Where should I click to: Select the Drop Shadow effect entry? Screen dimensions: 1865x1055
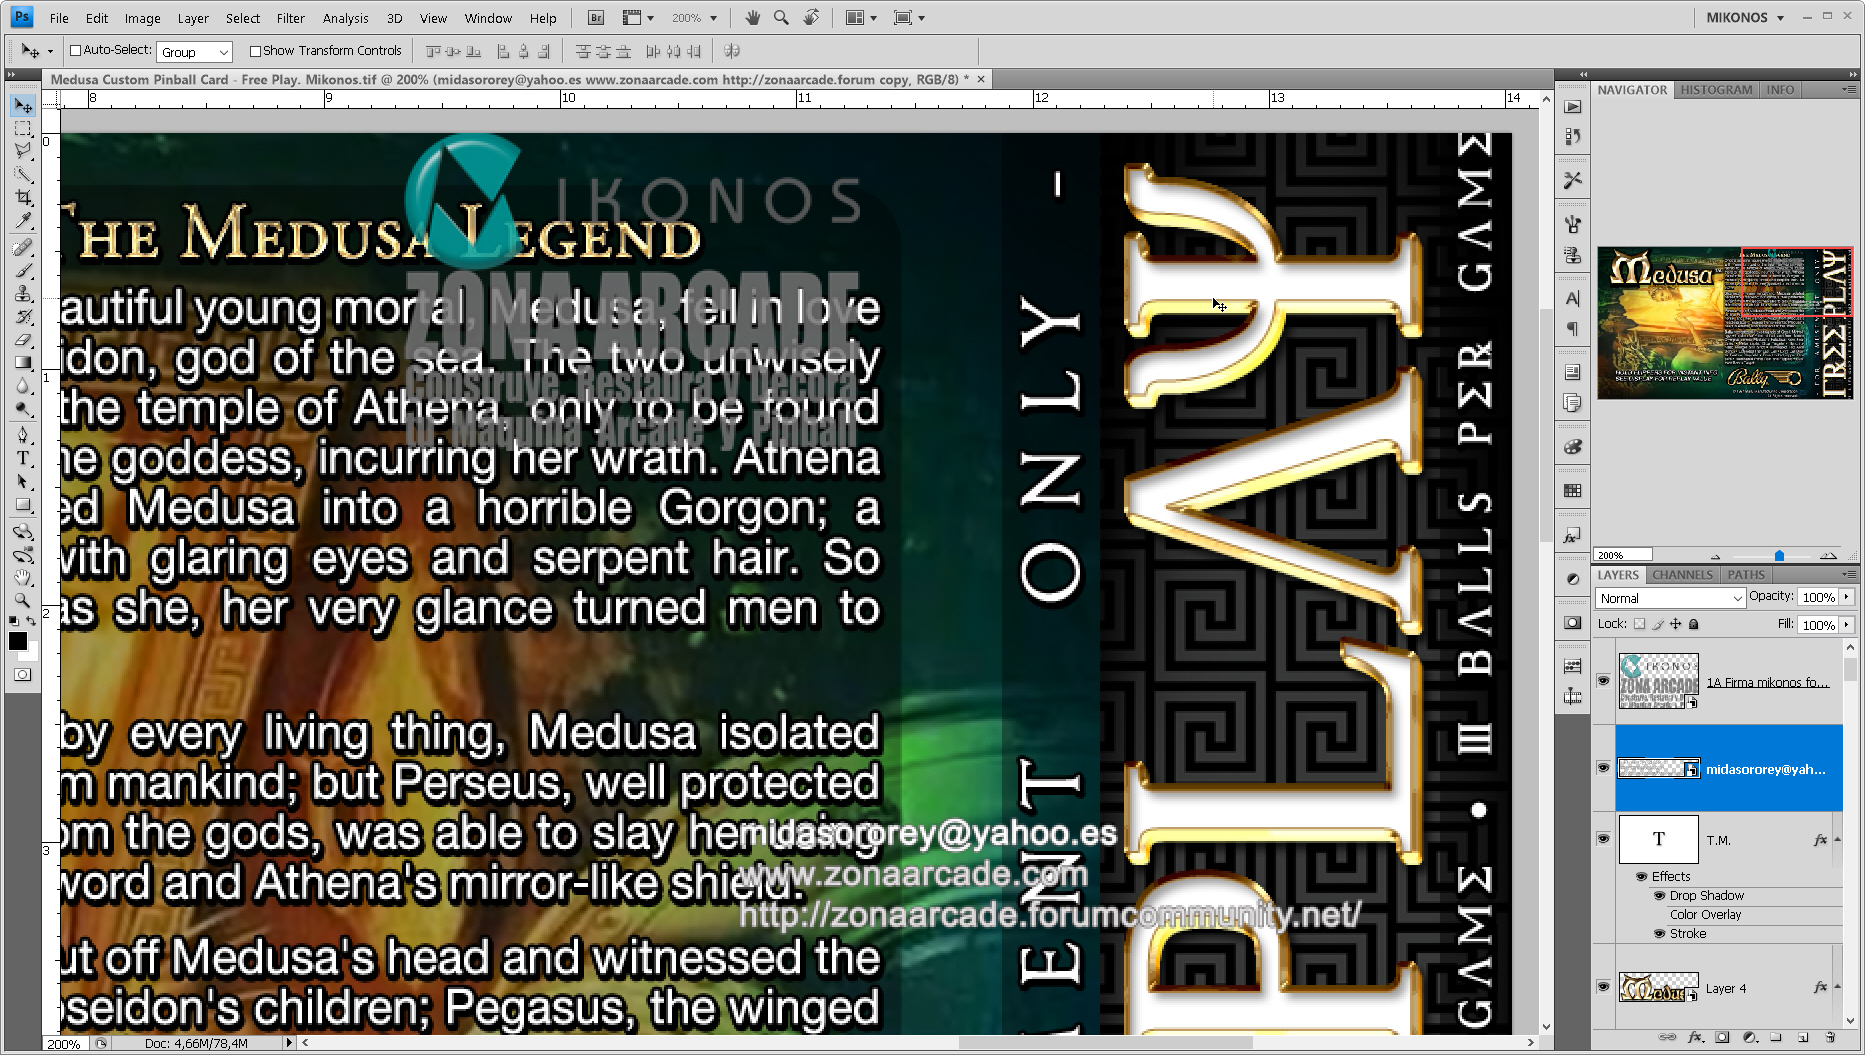coord(1706,896)
